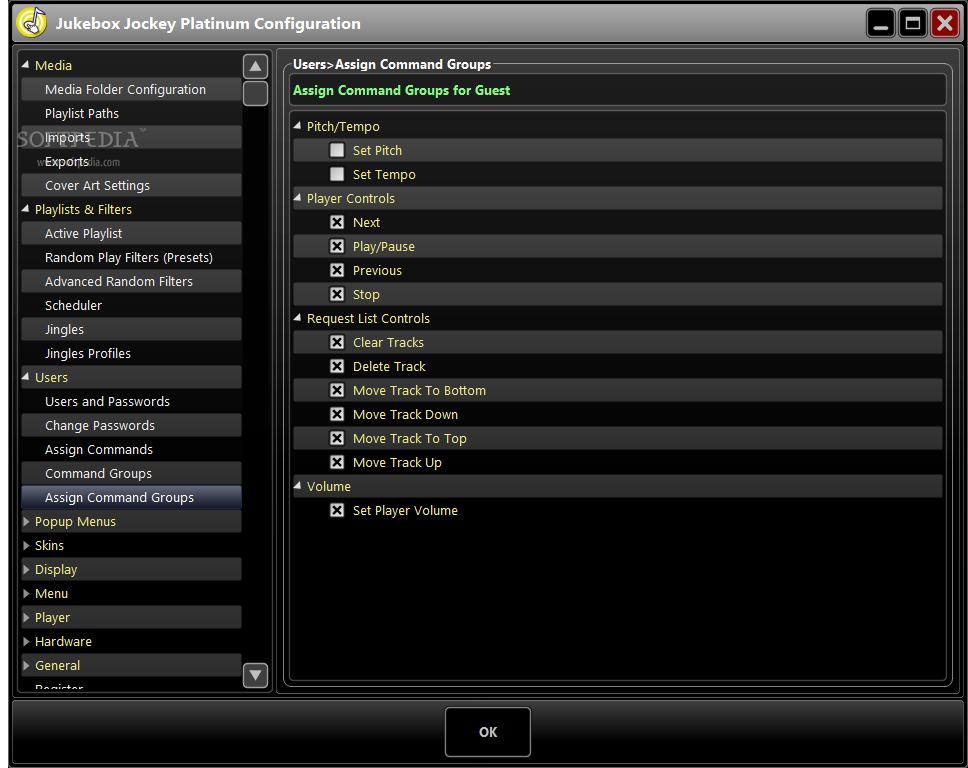The height and width of the screenshot is (768, 968).
Task: Click the Jukebox Jockey app logo icon
Action: click(x=31, y=23)
